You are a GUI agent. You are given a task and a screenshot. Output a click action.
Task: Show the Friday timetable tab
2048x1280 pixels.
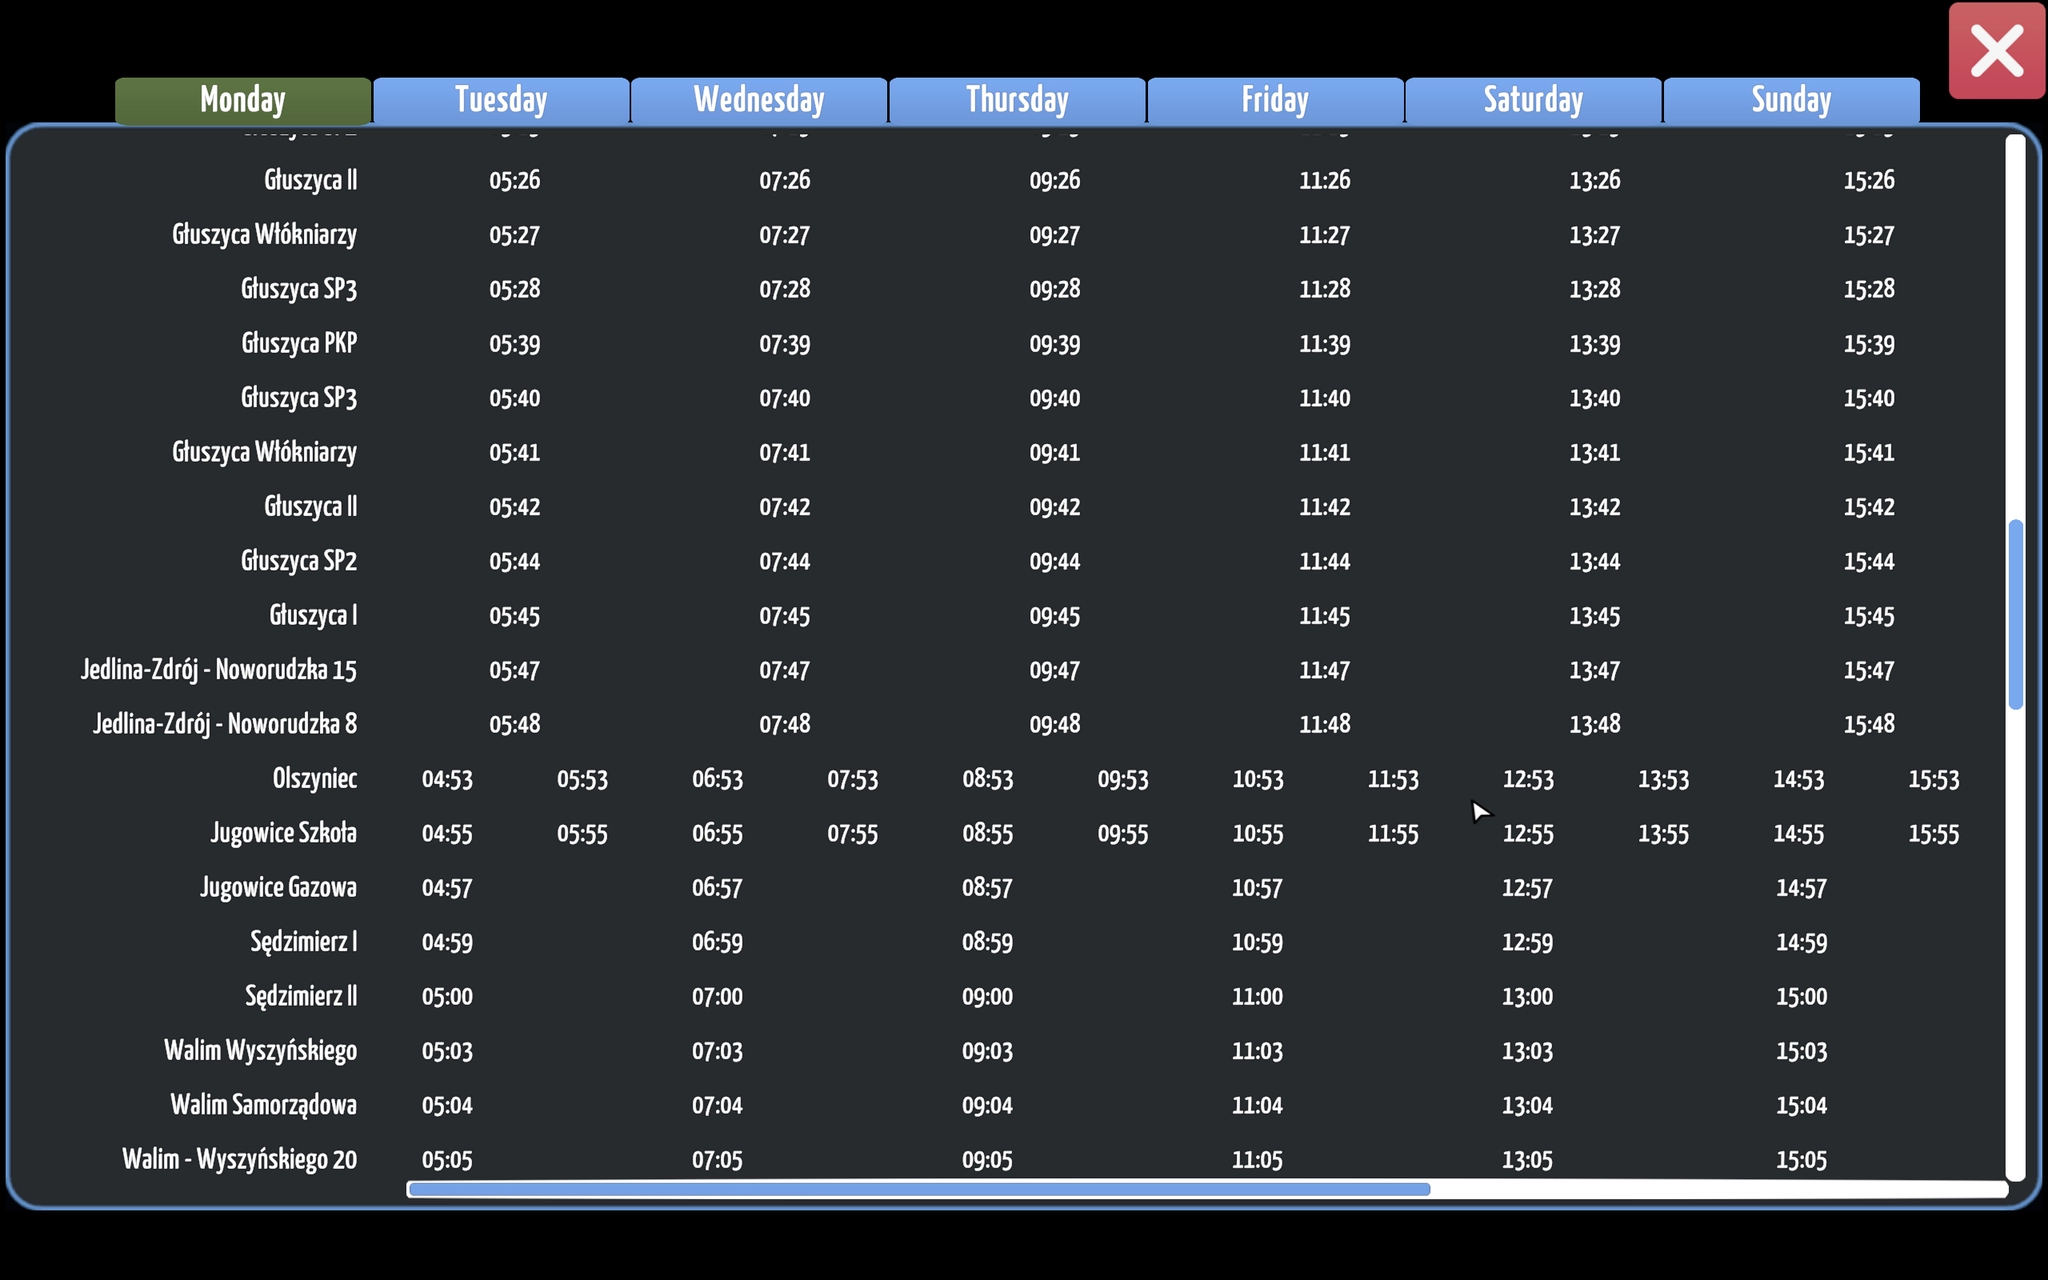point(1275,100)
